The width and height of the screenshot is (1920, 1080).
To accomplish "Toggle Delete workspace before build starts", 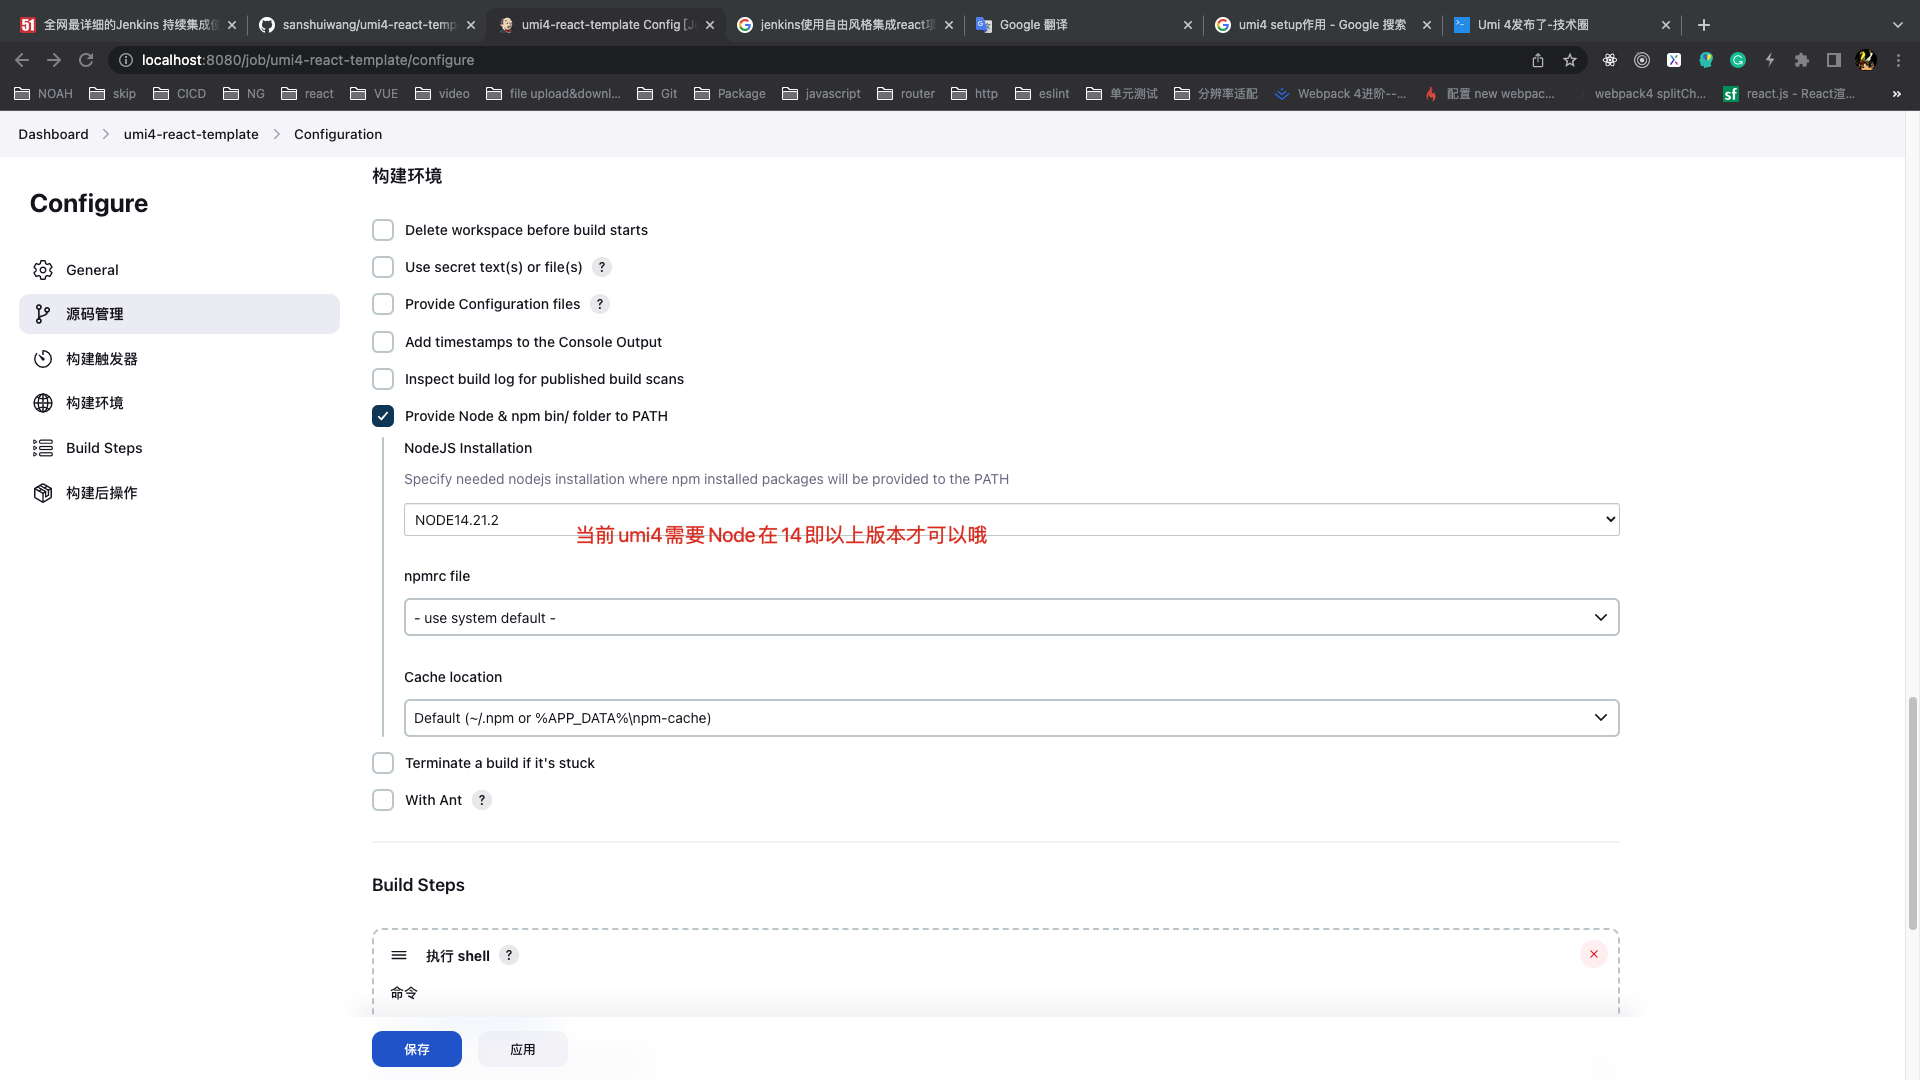I will (x=382, y=229).
